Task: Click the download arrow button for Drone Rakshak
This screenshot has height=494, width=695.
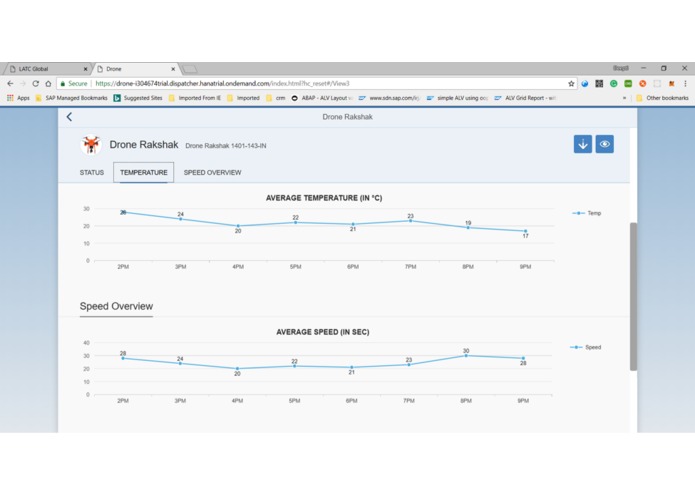Action: coord(582,144)
